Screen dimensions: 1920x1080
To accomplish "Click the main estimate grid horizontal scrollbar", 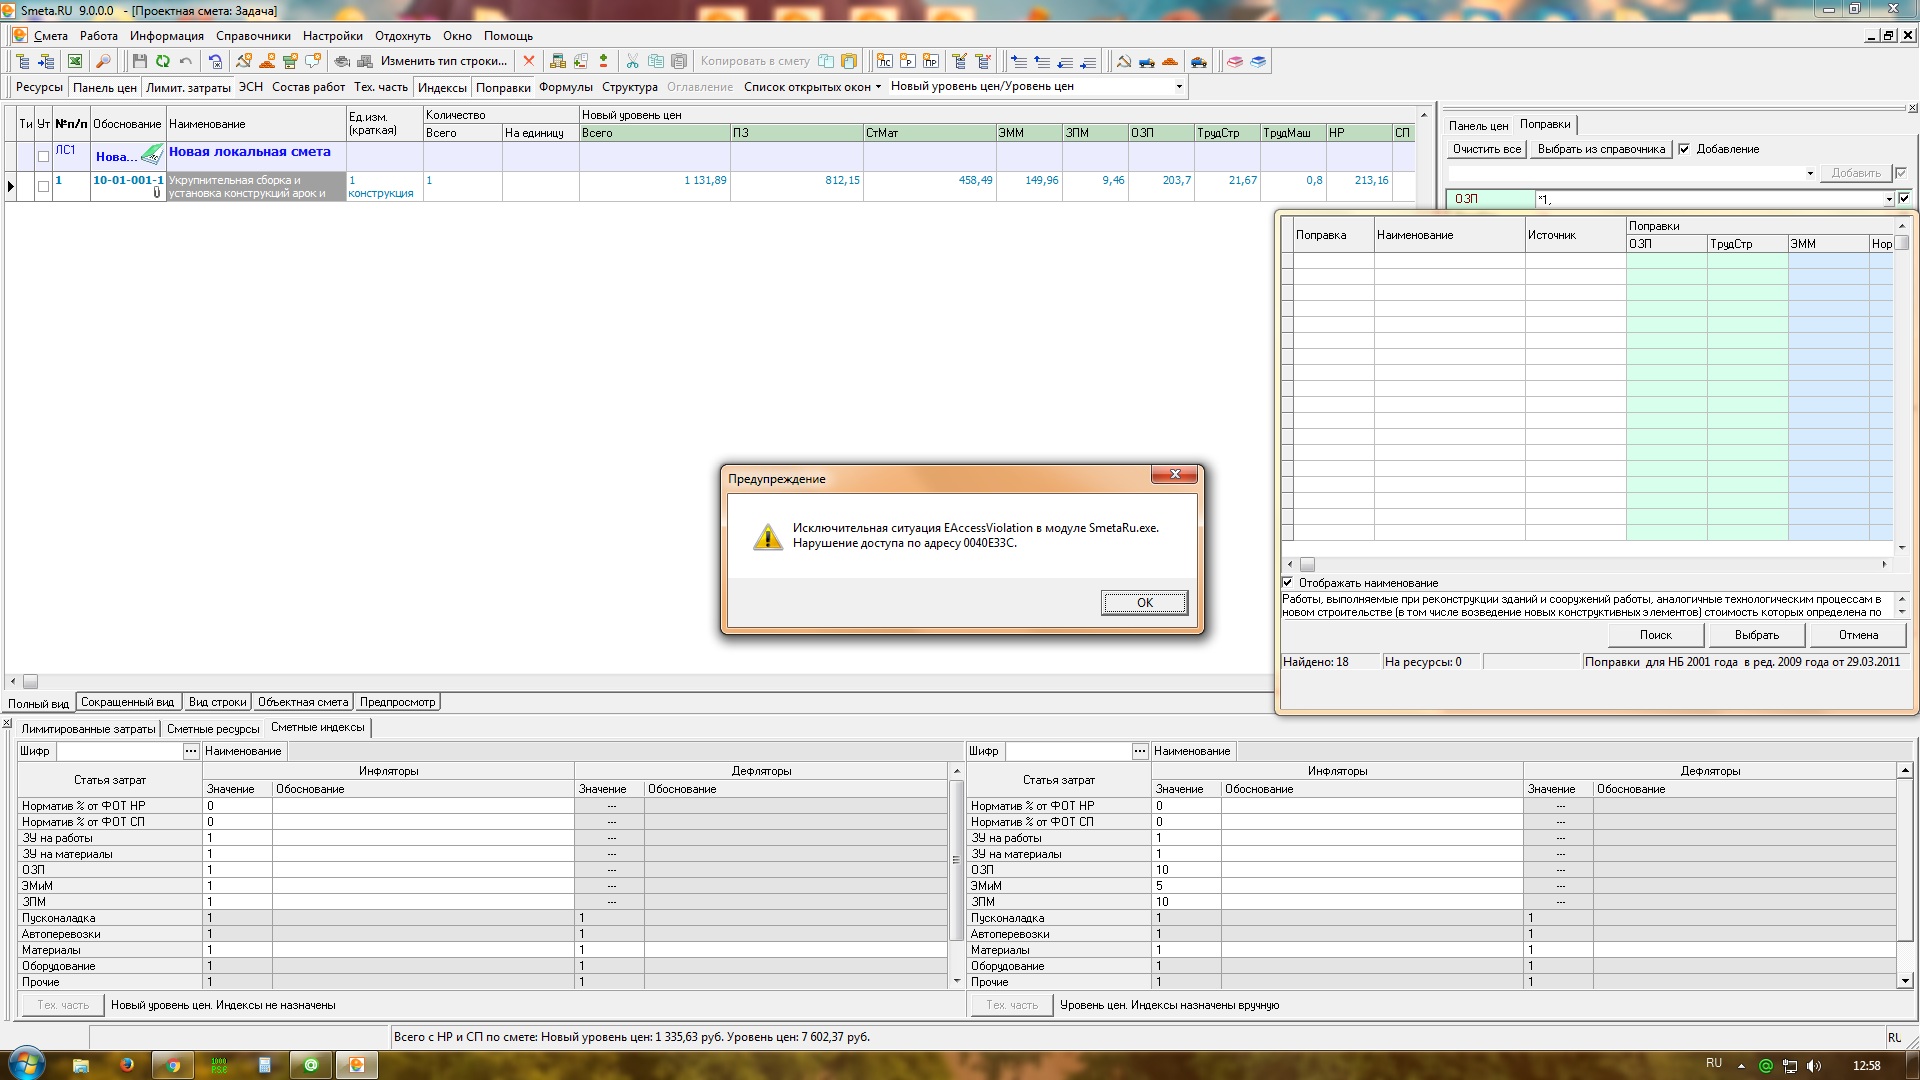I will 640,681.
